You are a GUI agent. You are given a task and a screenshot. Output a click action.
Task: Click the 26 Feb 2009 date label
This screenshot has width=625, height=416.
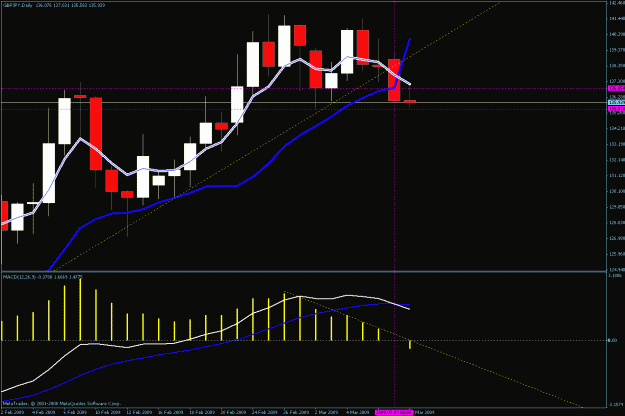coord(296,412)
